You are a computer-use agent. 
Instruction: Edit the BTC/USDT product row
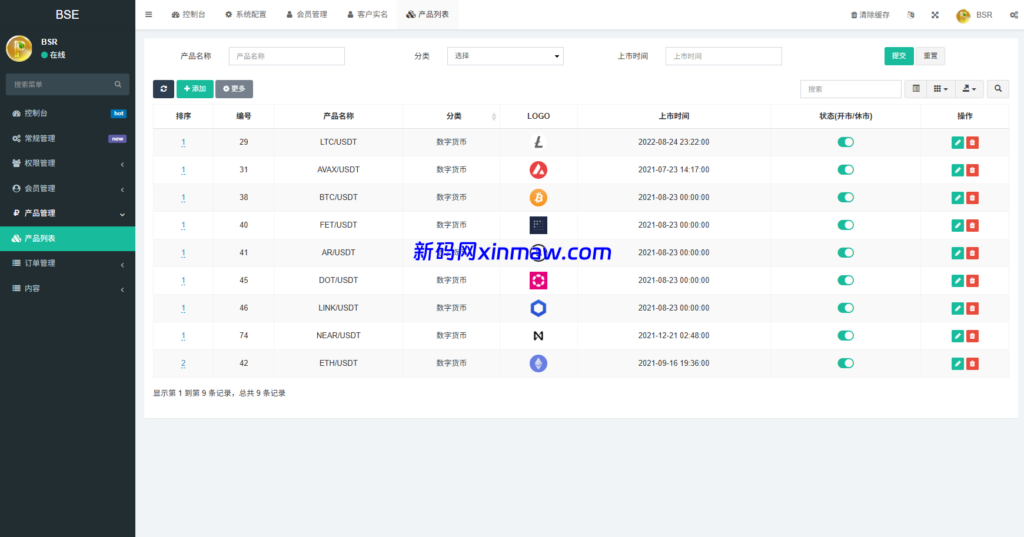pos(957,197)
